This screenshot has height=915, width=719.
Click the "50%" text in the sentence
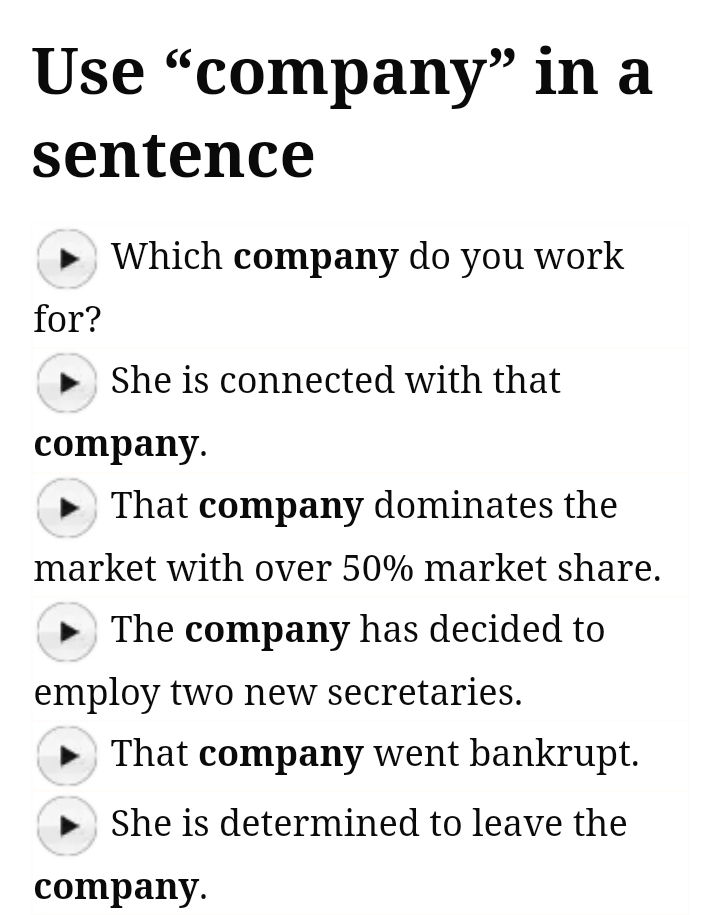click(378, 568)
